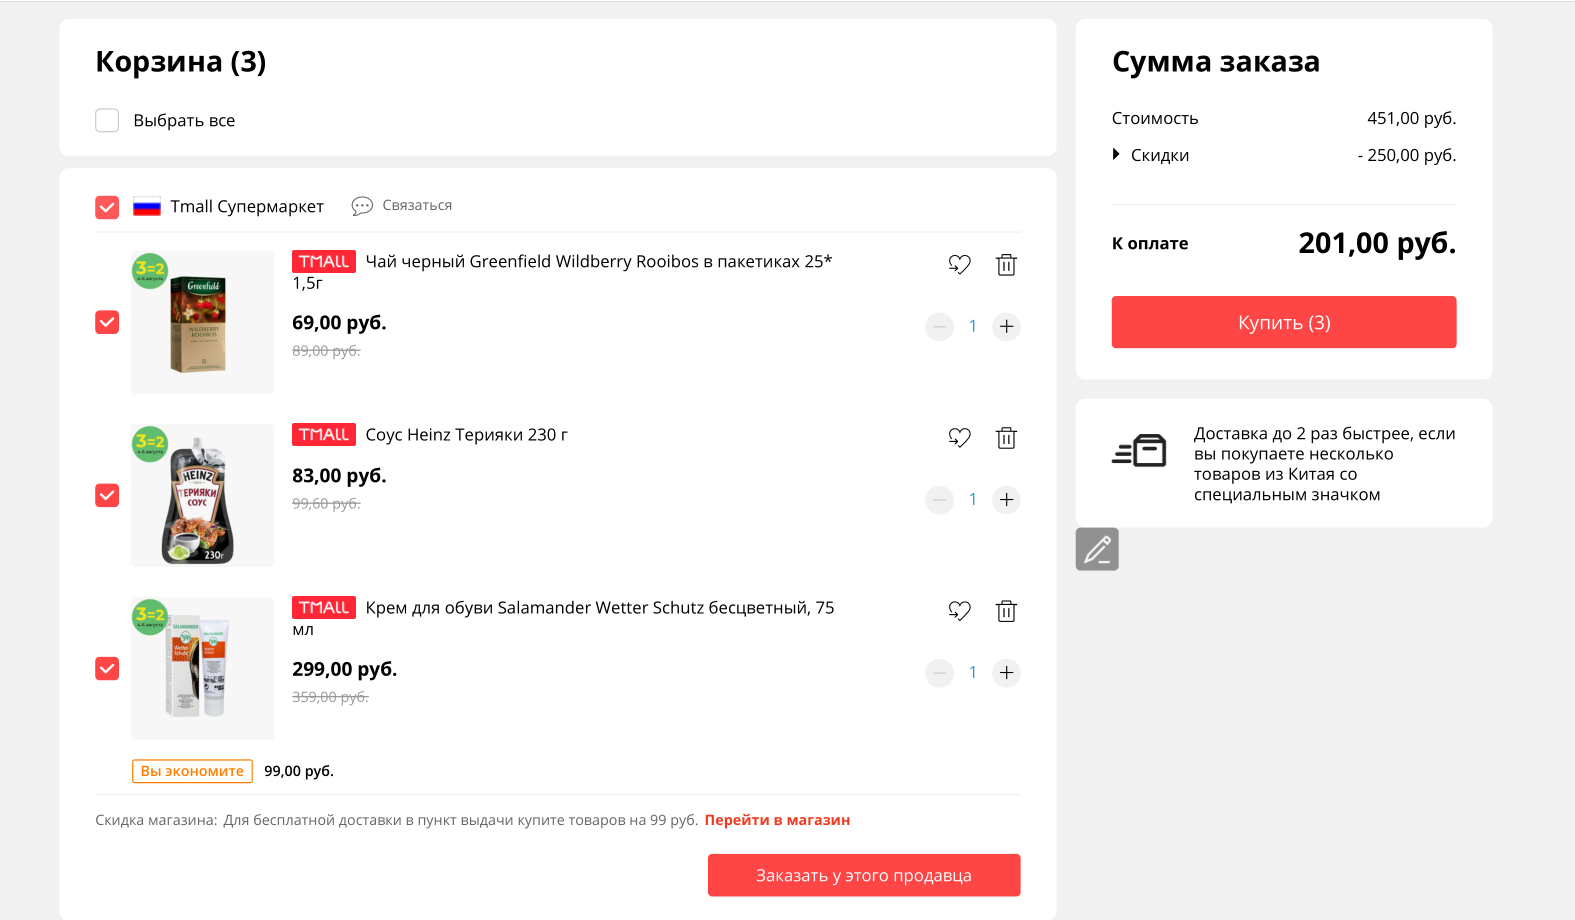The width and height of the screenshot is (1575, 920).
Task: Add Salamander shoe cream to wishlist
Action: (959, 611)
